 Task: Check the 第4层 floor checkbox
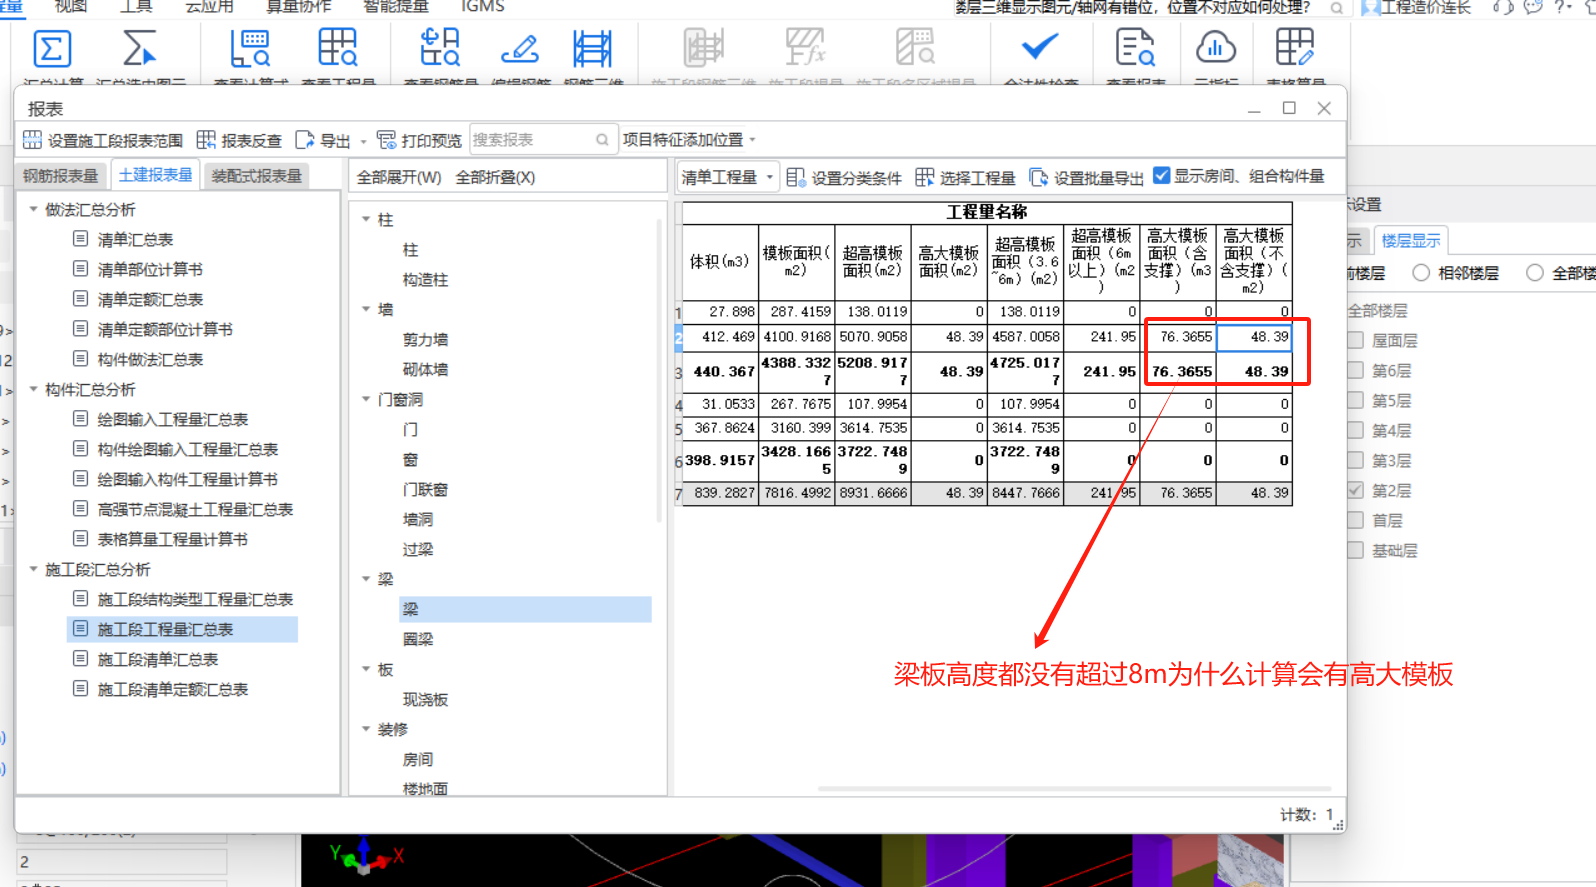(x=1356, y=430)
